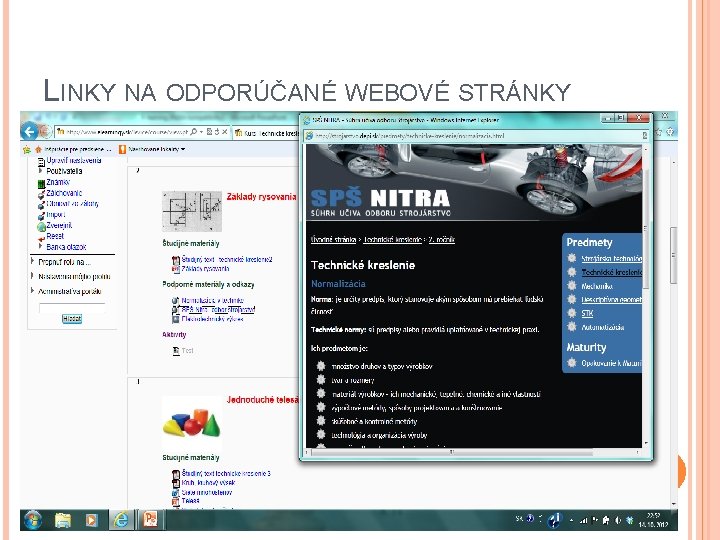The height and width of the screenshot is (540, 720).
Task: Open the Navrhované lokality dropdown
Action: 152,149
